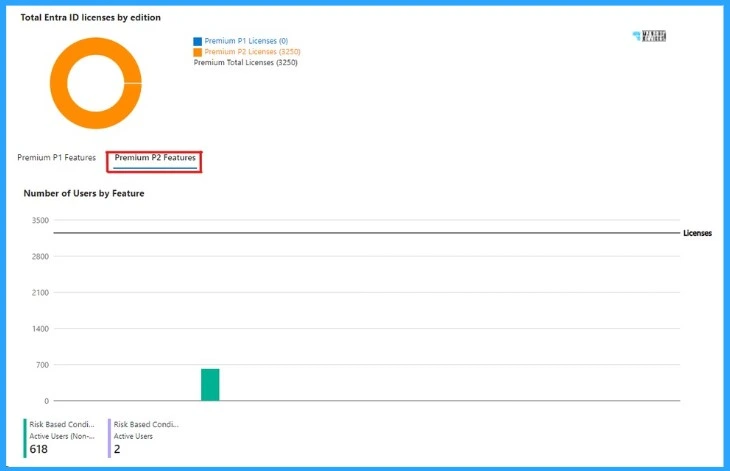Click the Premium P1 Licenses (0) legend link

point(246,41)
